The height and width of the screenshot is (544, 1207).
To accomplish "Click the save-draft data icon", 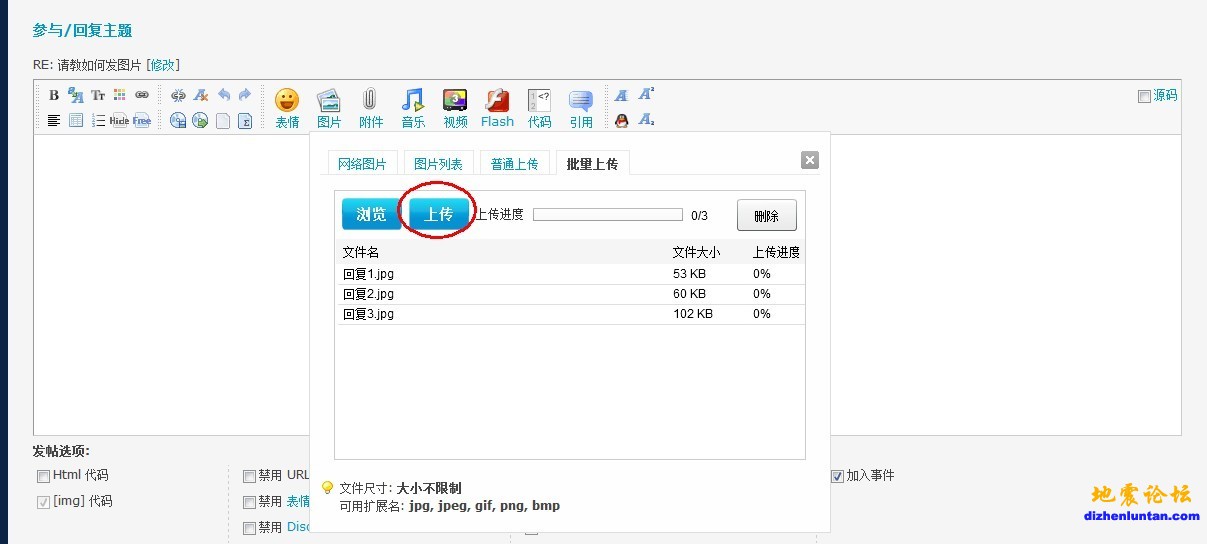I will click(178, 120).
